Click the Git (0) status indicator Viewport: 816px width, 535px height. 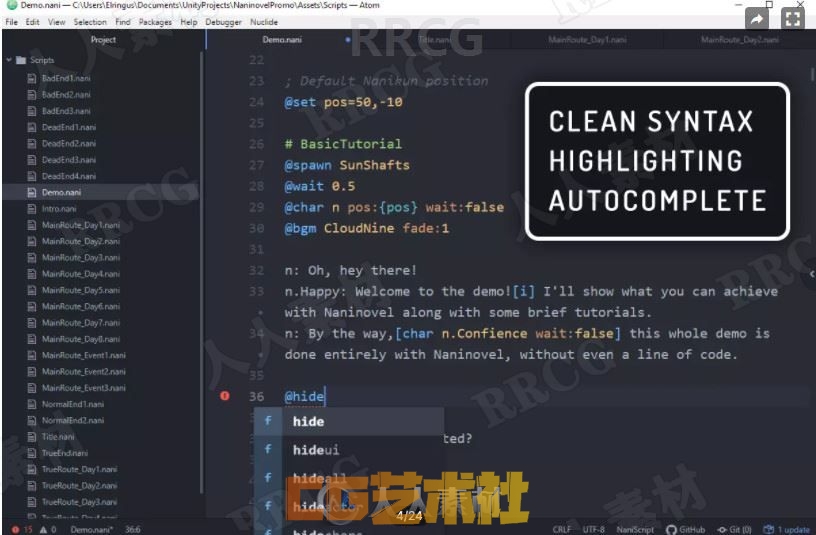tap(734, 529)
